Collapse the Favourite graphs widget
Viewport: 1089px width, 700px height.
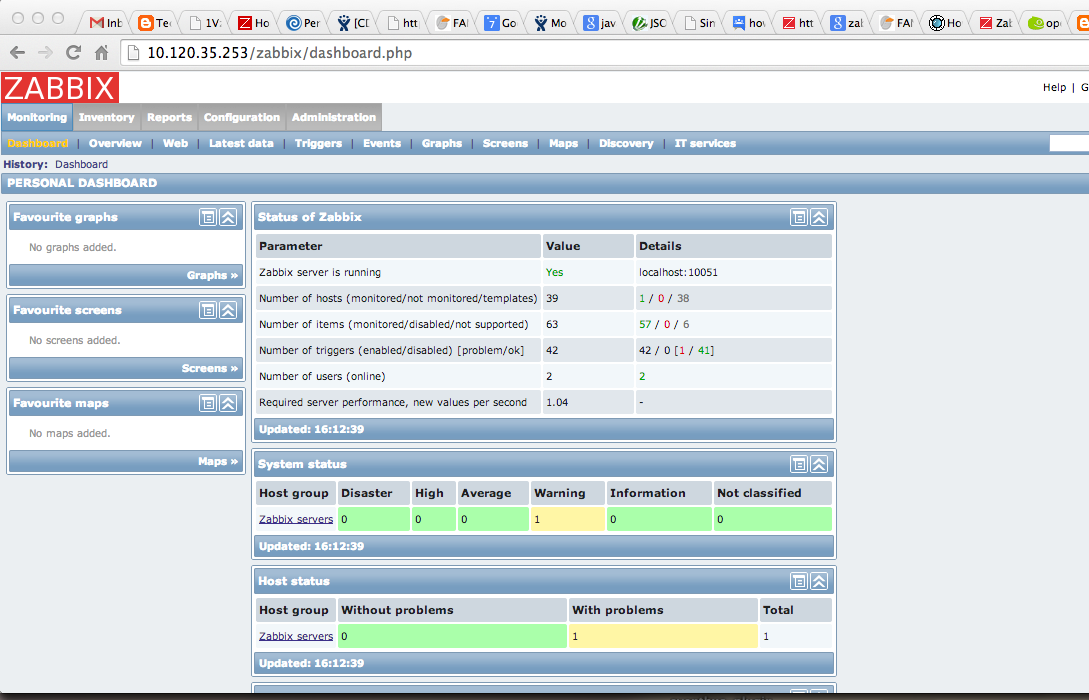228,217
